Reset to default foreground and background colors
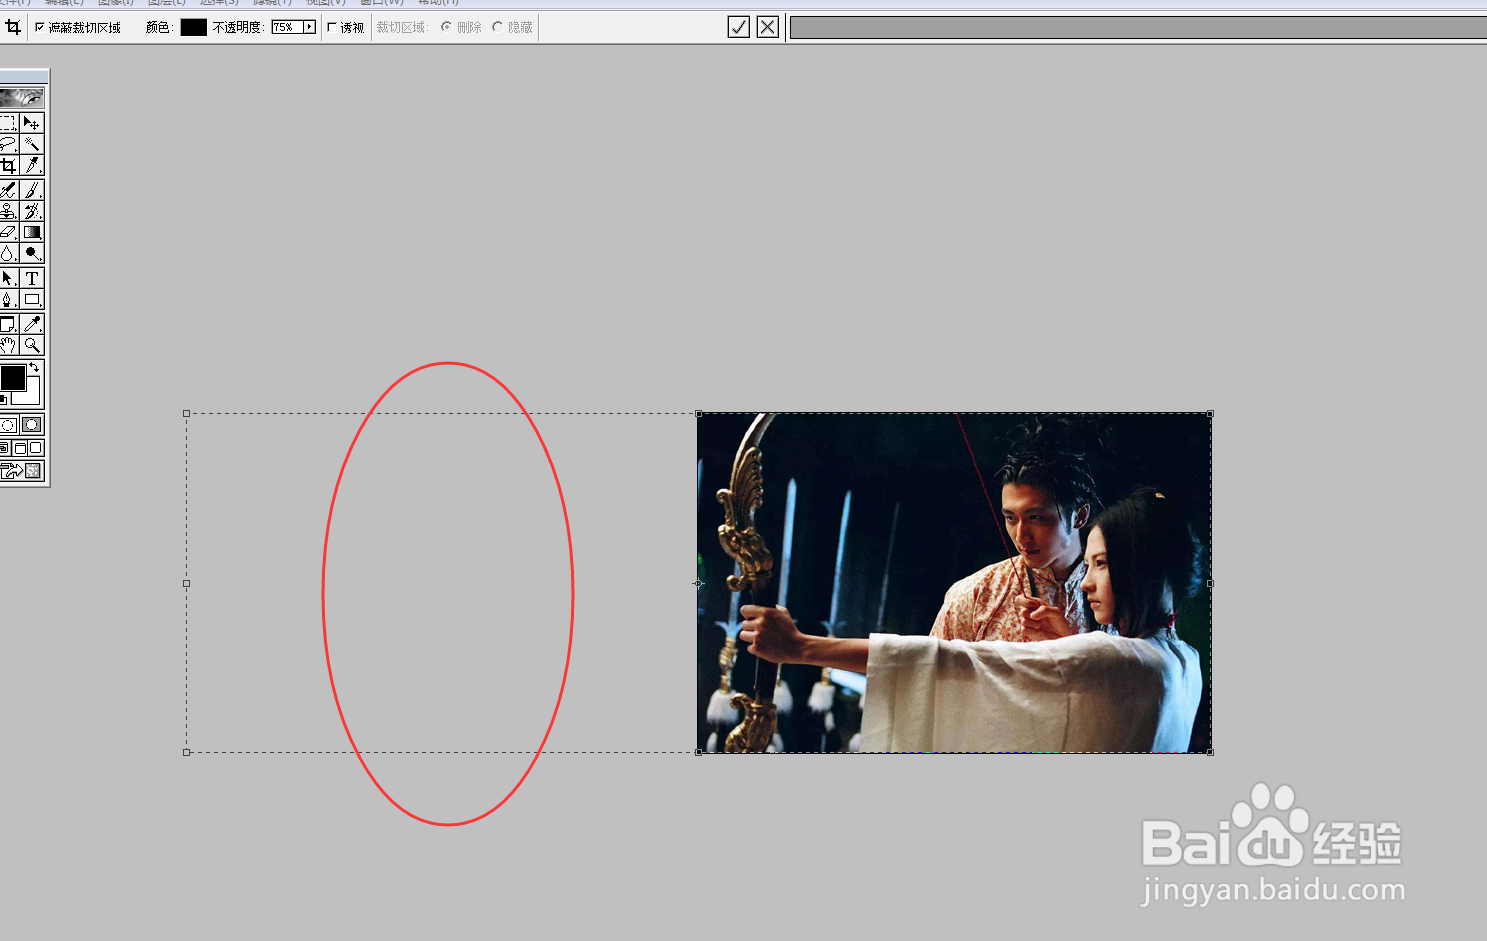The width and height of the screenshot is (1487, 941). [x=3, y=399]
